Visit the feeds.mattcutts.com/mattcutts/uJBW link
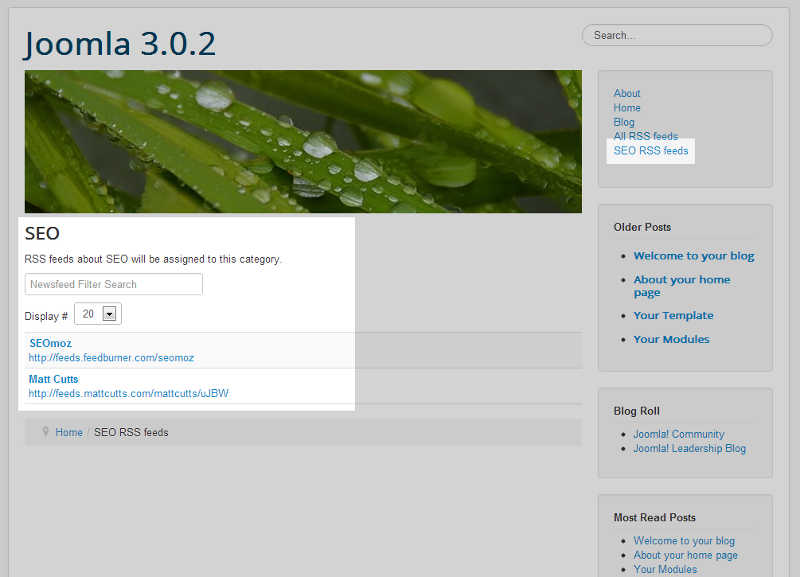This screenshot has height=577, width=800. click(129, 393)
